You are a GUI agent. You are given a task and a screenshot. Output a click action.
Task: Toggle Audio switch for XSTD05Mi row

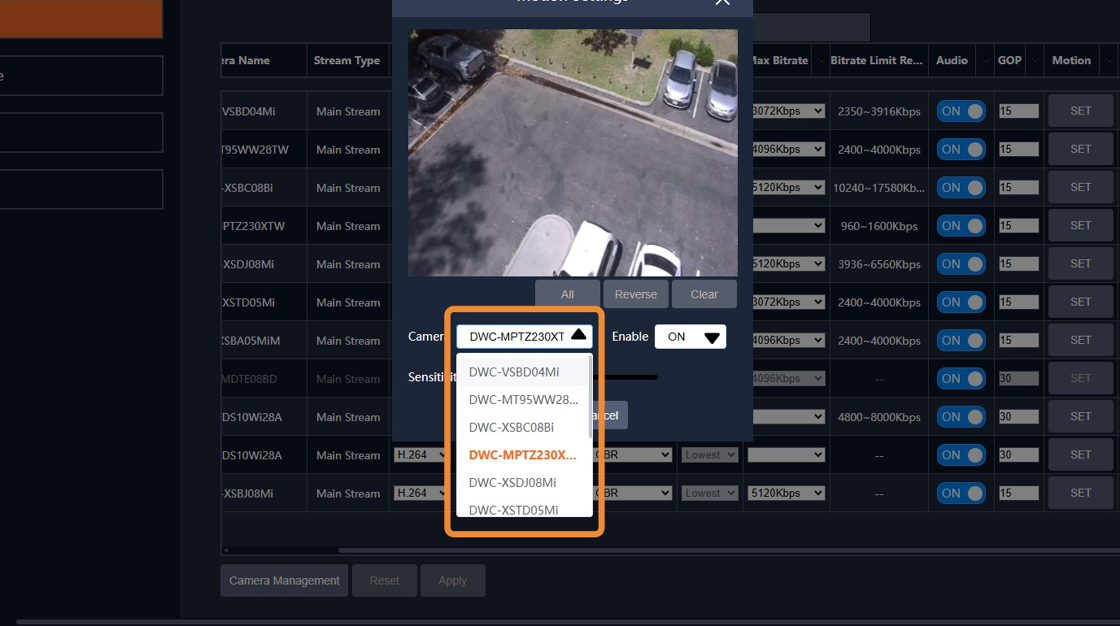coord(961,302)
